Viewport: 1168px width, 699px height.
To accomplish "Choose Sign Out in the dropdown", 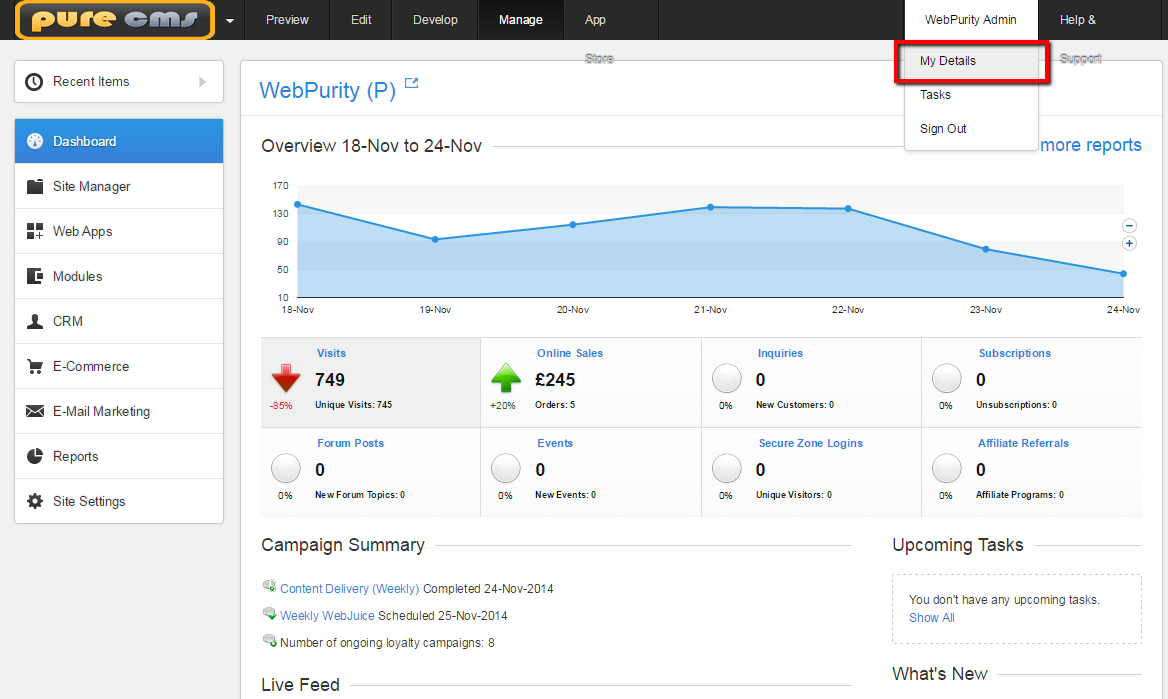I will point(943,129).
